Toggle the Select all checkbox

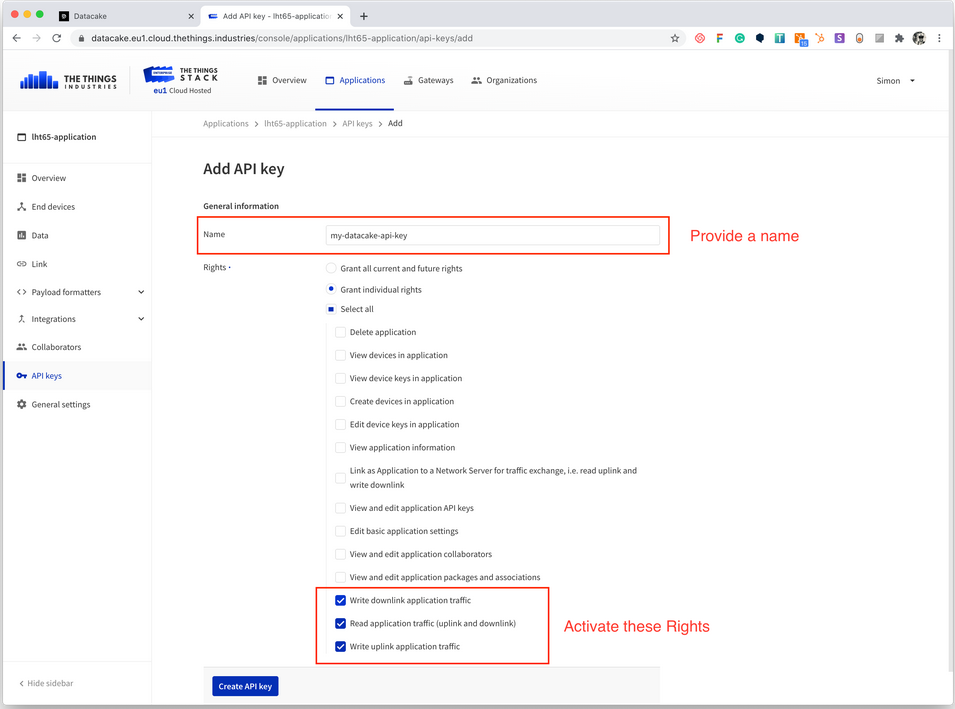point(331,309)
